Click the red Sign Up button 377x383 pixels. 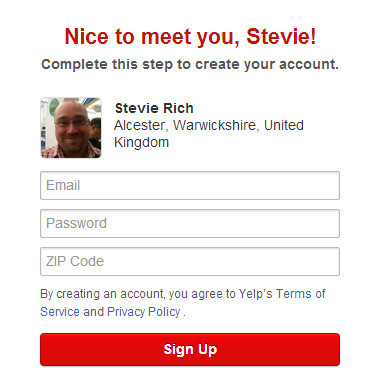click(190, 349)
